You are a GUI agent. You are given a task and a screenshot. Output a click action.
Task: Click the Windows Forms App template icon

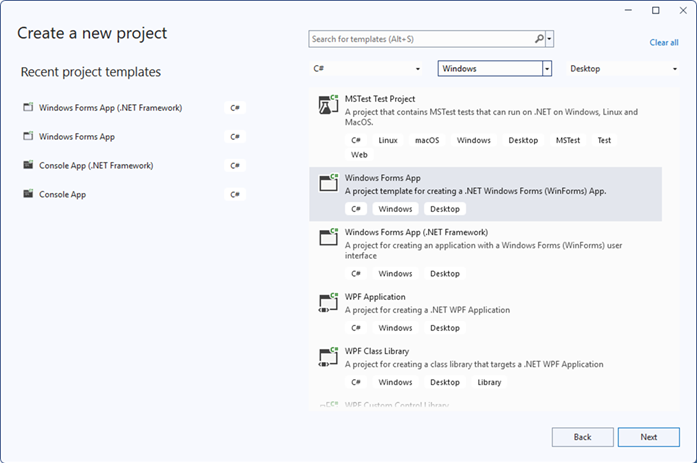(328, 183)
